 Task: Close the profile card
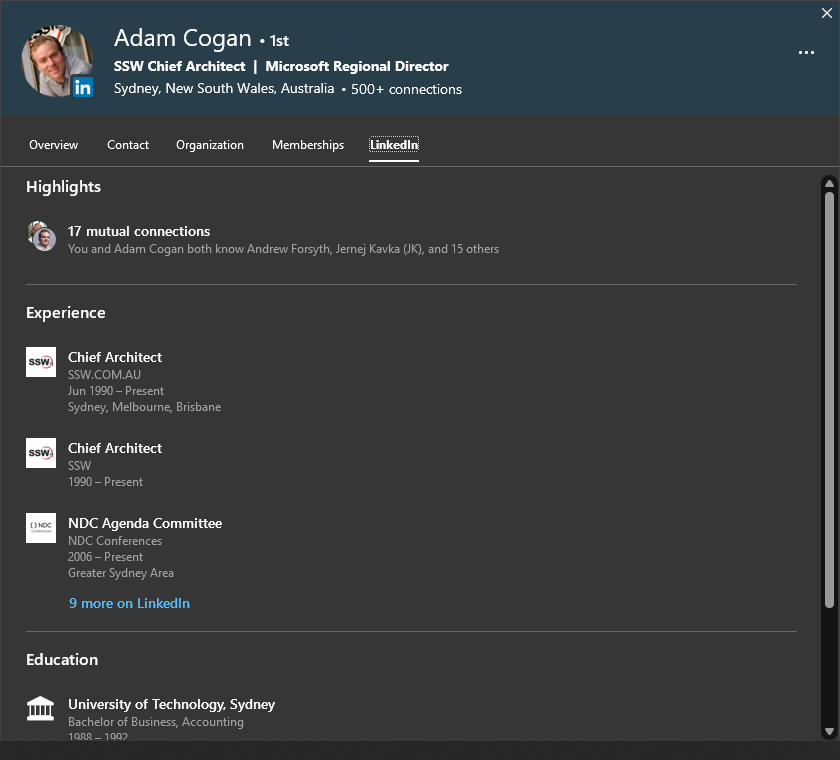(826, 13)
